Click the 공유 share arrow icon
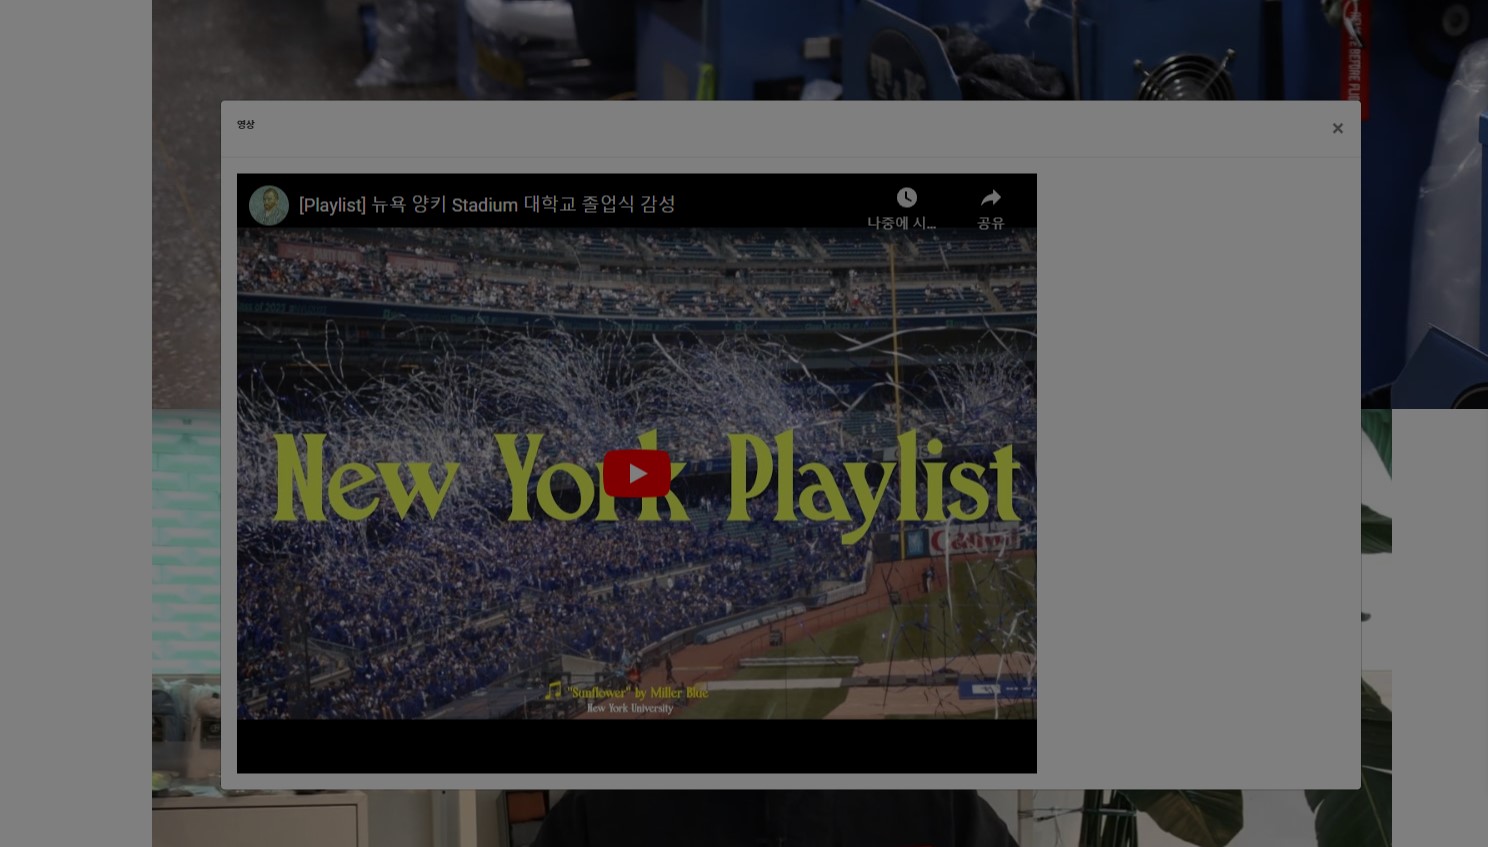1488x847 pixels. [x=990, y=197]
